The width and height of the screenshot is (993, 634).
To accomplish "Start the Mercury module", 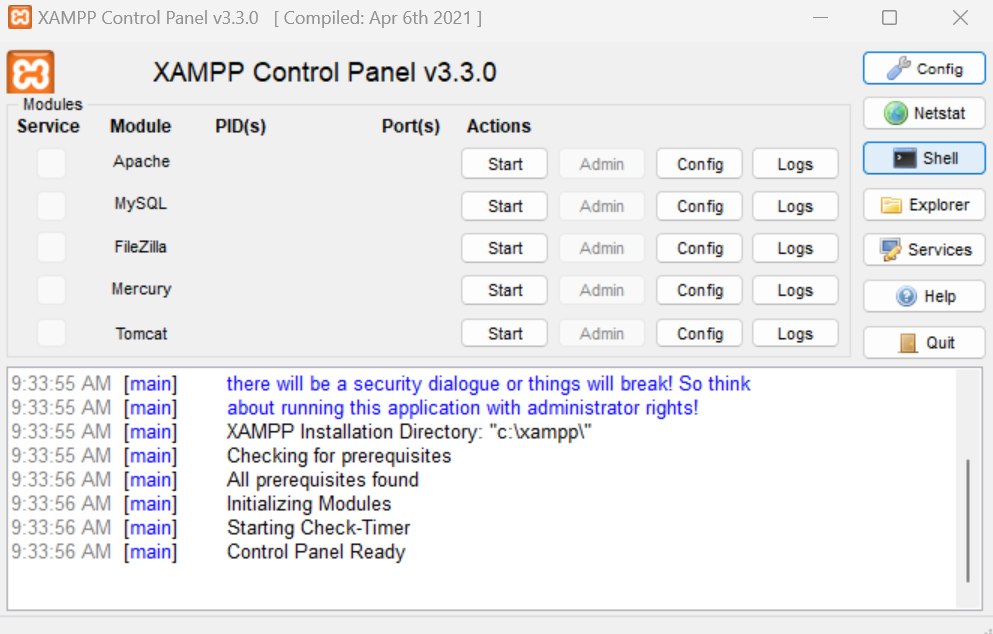I will pyautogui.click(x=504, y=290).
